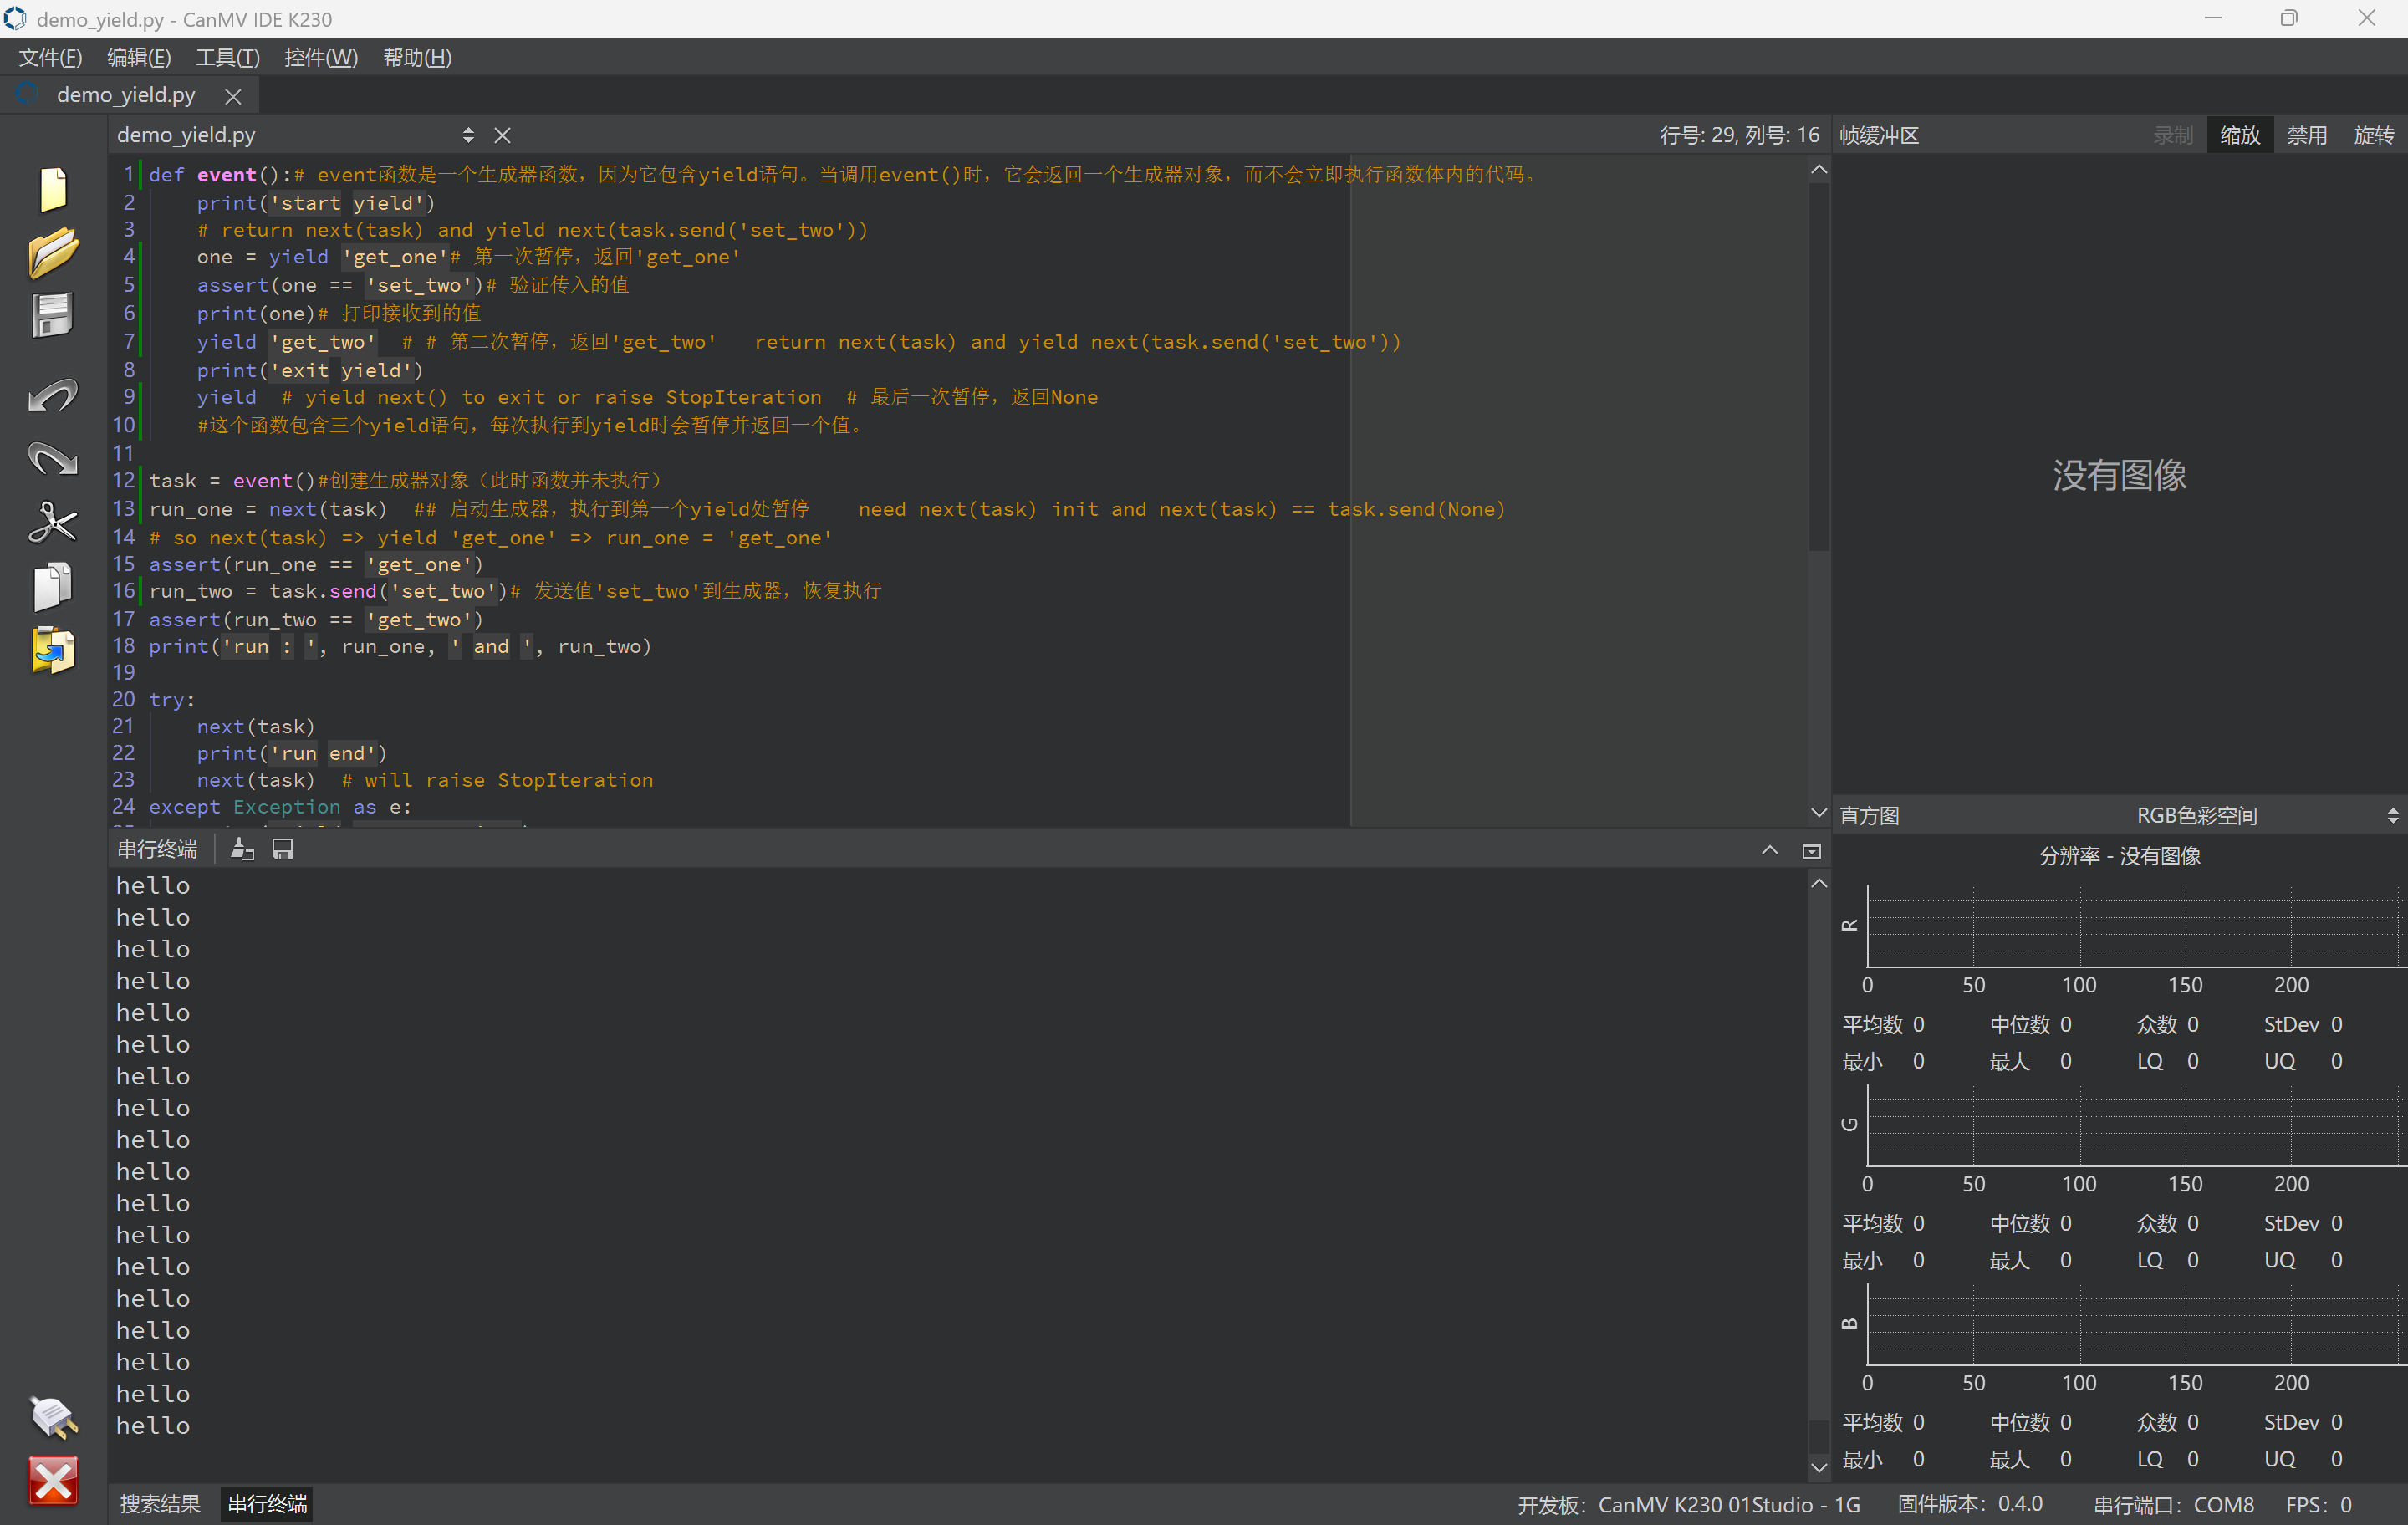This screenshot has width=2408, height=1525.
Task: Cut the selection with the scissors icon
Action: click(x=53, y=522)
